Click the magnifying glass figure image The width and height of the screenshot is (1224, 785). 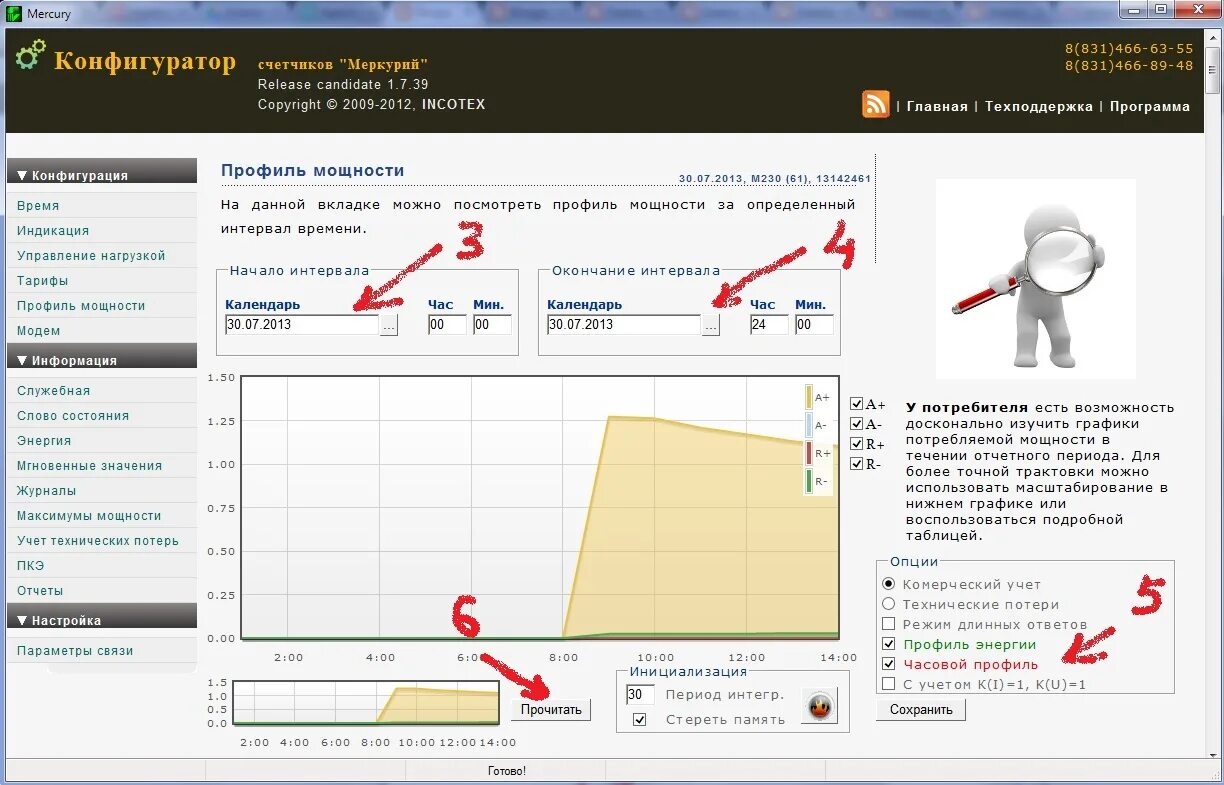(1035, 279)
